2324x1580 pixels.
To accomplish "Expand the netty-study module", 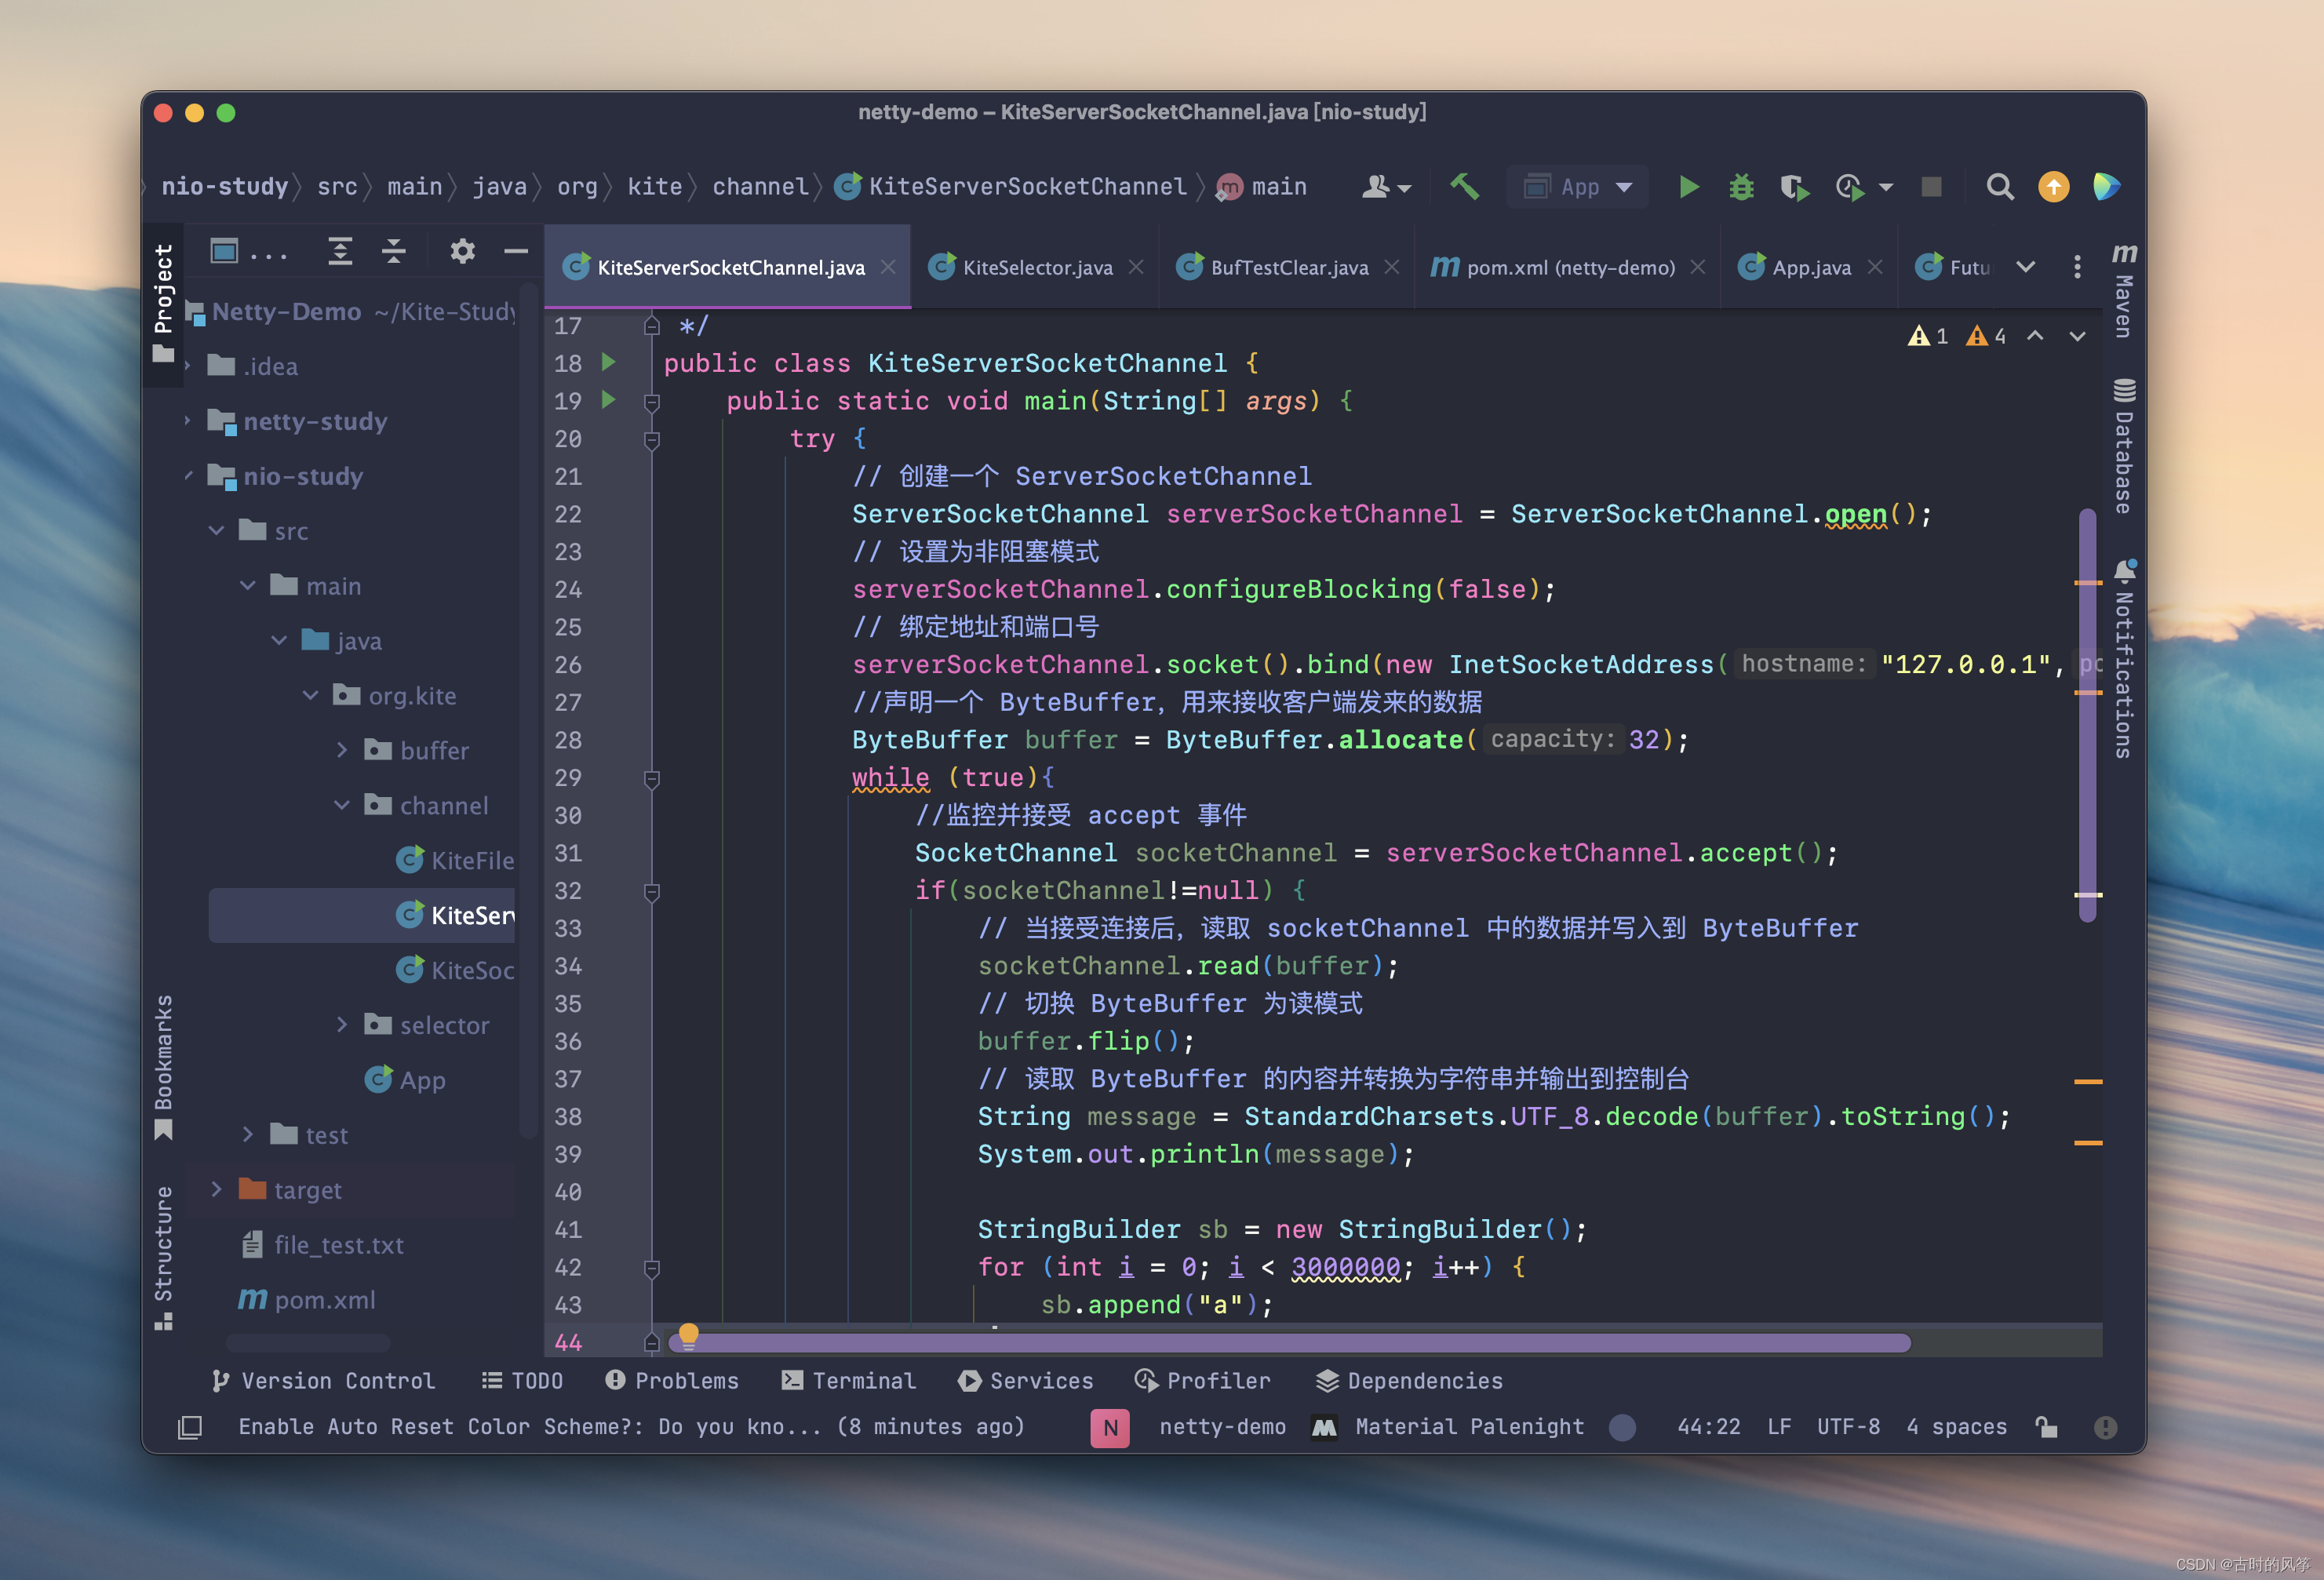I will [187, 421].
